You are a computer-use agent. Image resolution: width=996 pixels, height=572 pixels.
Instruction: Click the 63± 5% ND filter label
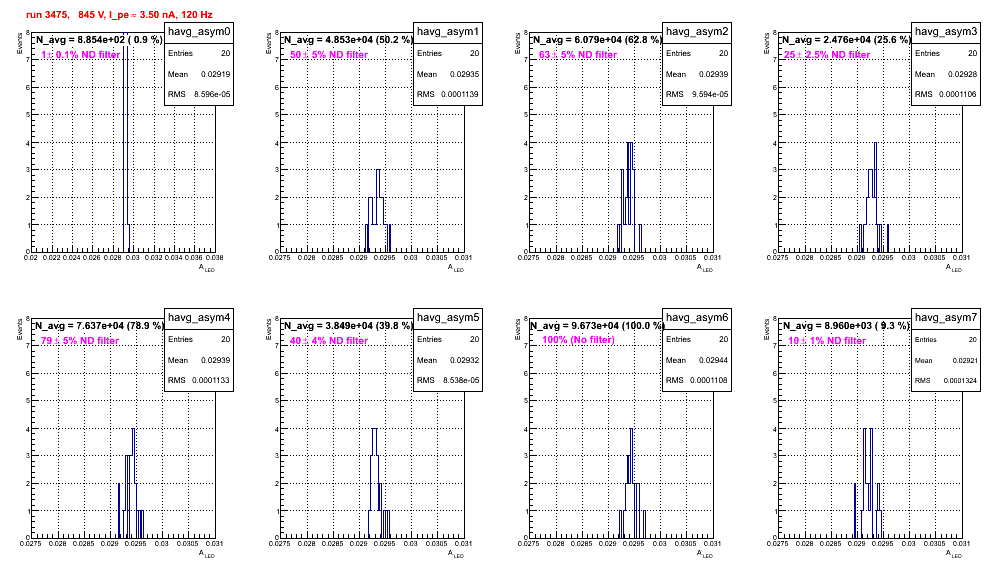coord(578,55)
